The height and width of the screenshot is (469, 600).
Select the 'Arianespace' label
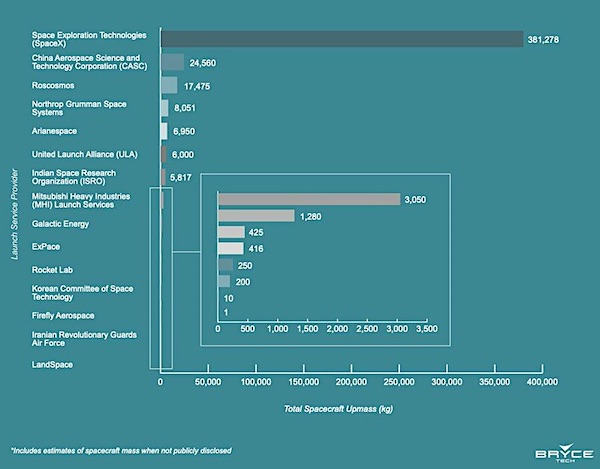(x=54, y=131)
